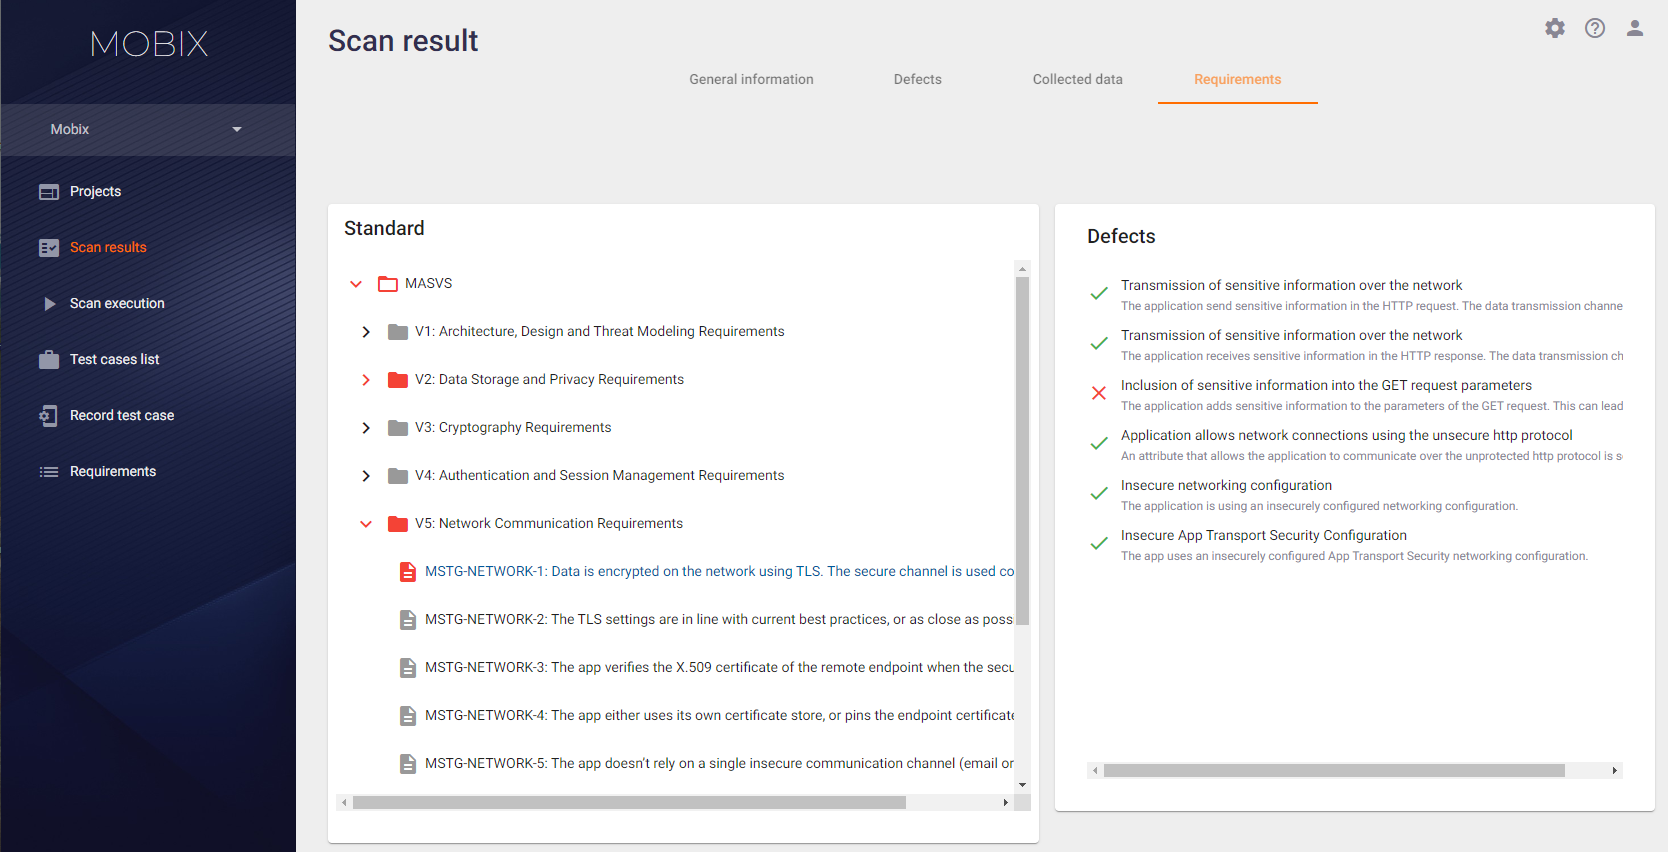This screenshot has height=852, width=1668.
Task: Click the MOBIX logo
Action: pyautogui.click(x=149, y=44)
